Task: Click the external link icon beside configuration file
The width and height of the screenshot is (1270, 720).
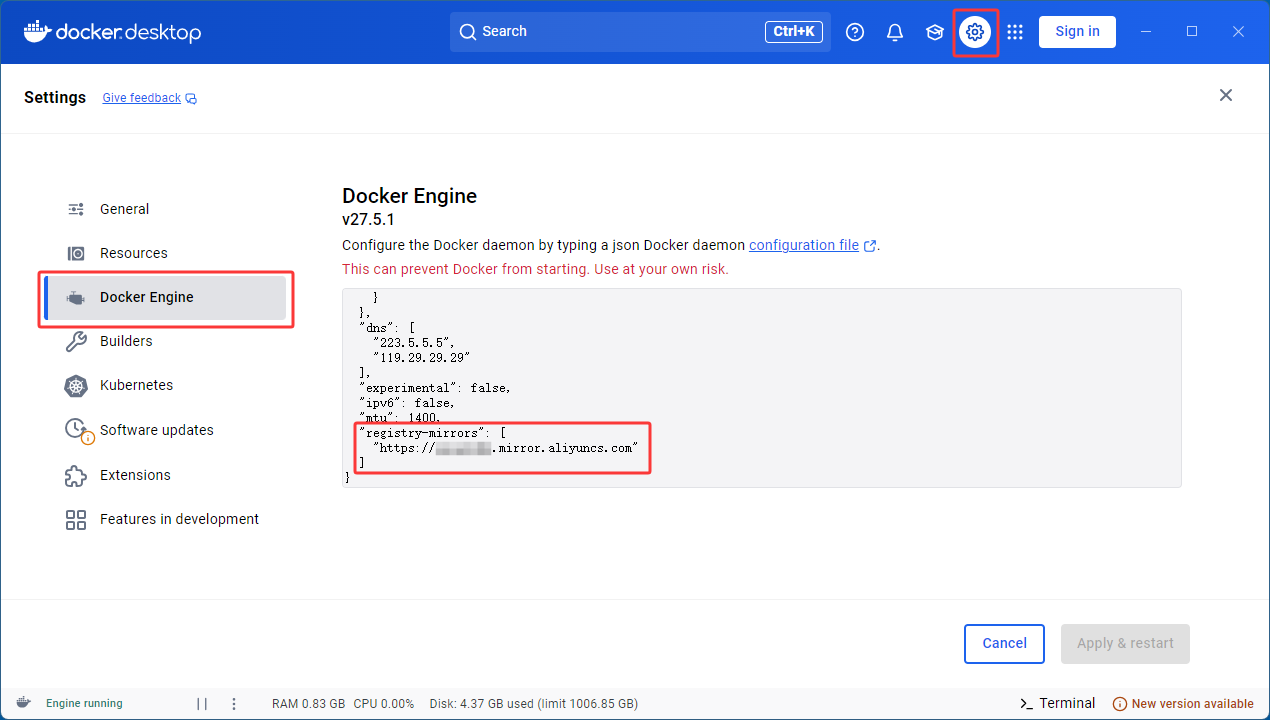Action: tap(870, 246)
